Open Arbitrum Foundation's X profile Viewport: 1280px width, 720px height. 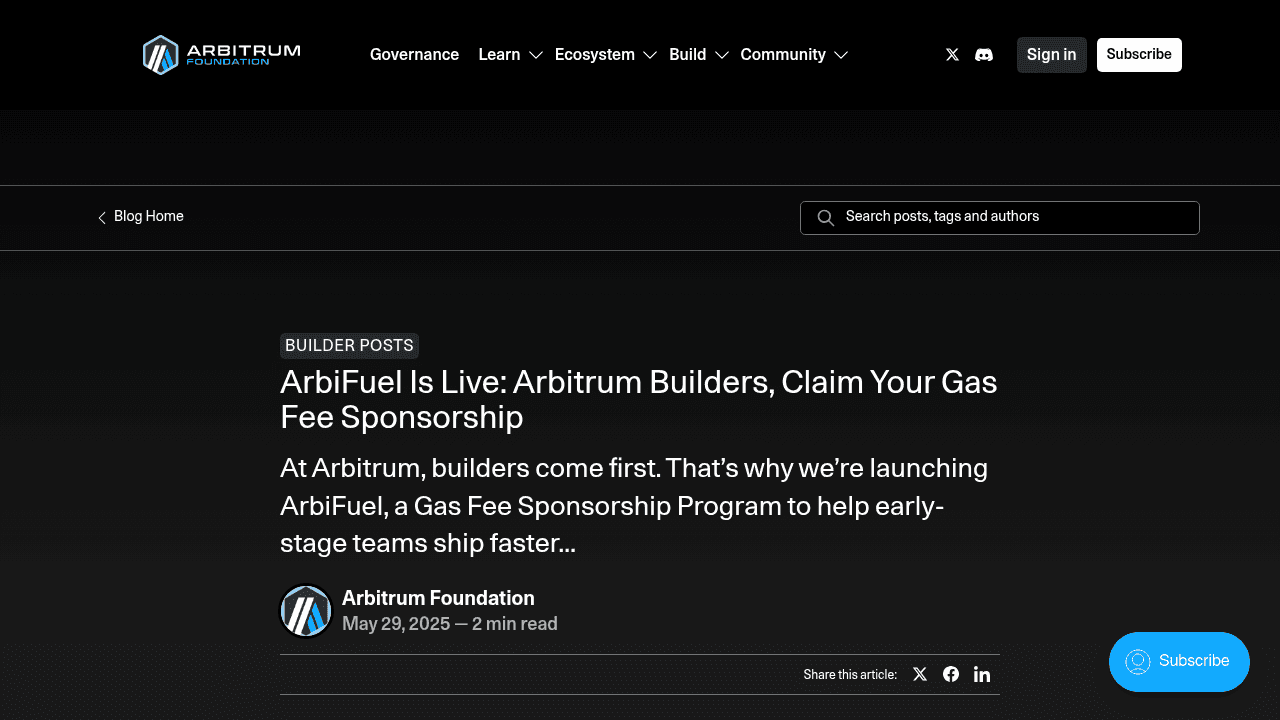pyautogui.click(x=951, y=55)
